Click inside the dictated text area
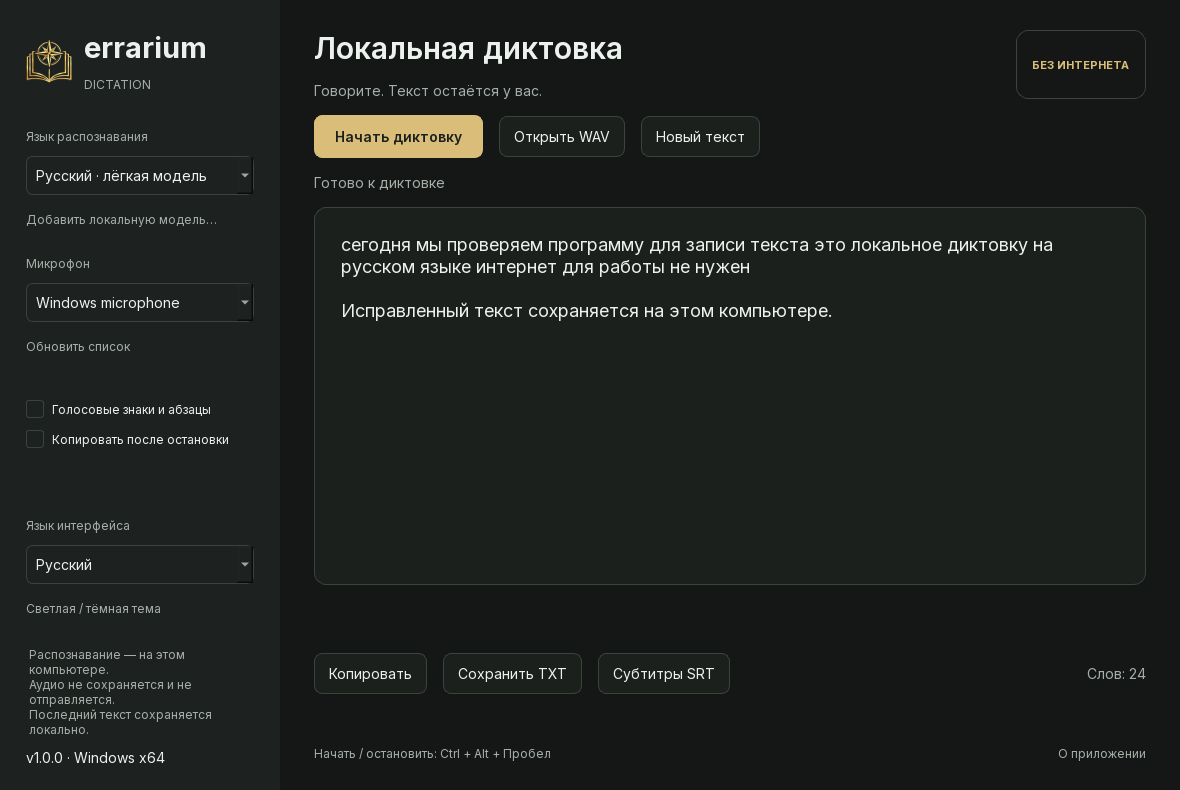Screen dimensions: 1180x790 tap(729, 396)
